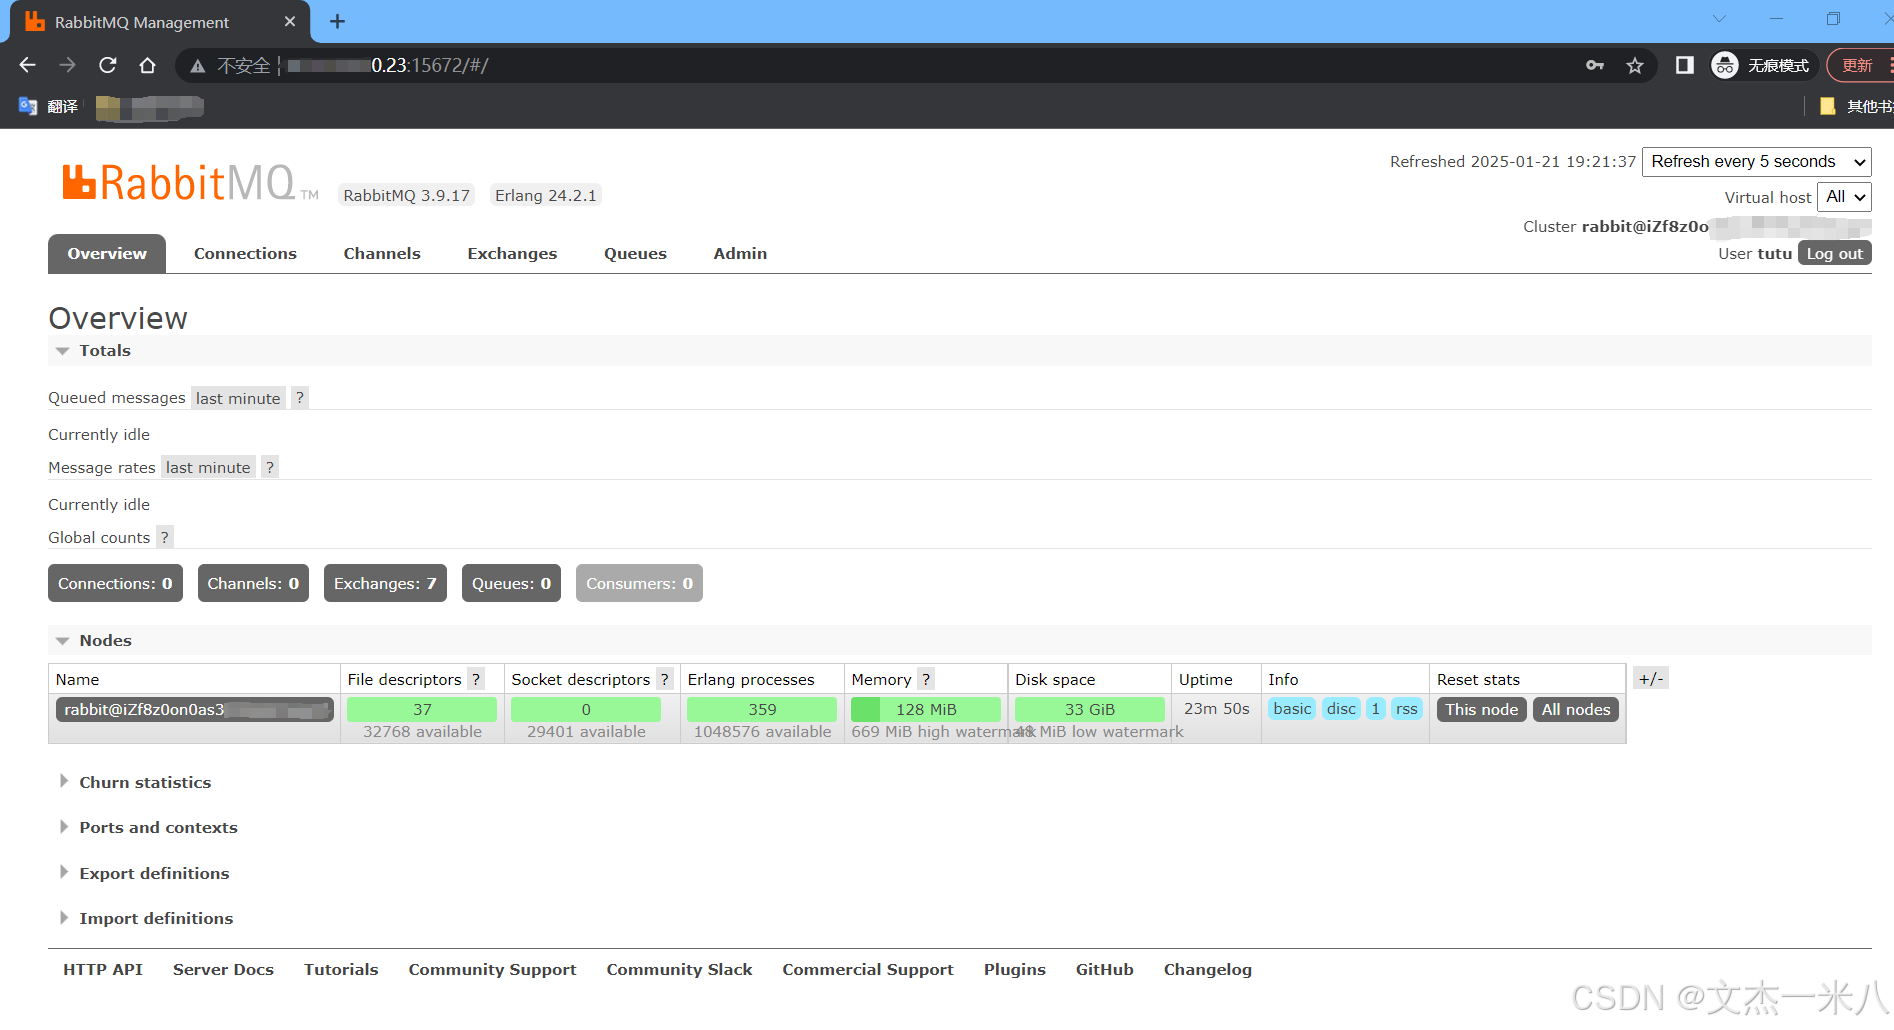Open saved passwords key icon

(x=1595, y=65)
